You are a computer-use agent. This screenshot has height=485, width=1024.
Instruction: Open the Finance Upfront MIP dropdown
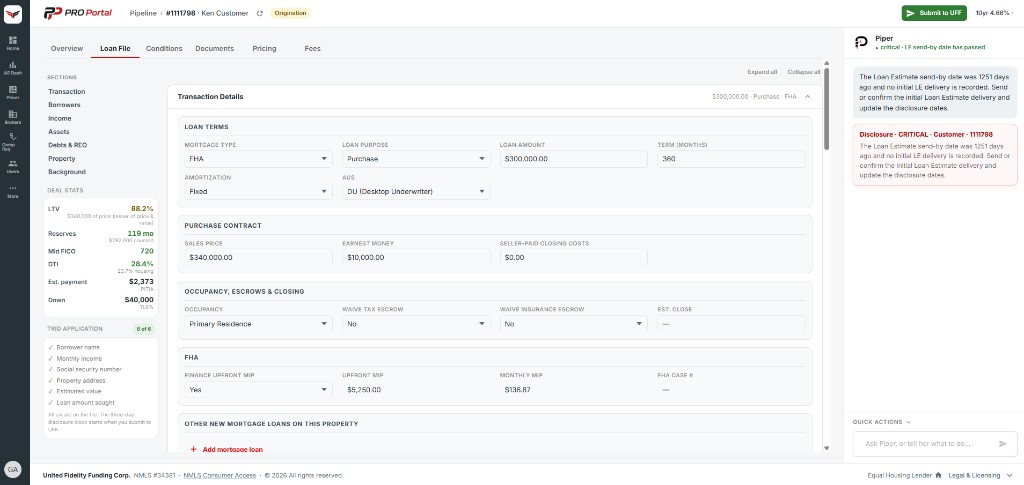(x=258, y=390)
